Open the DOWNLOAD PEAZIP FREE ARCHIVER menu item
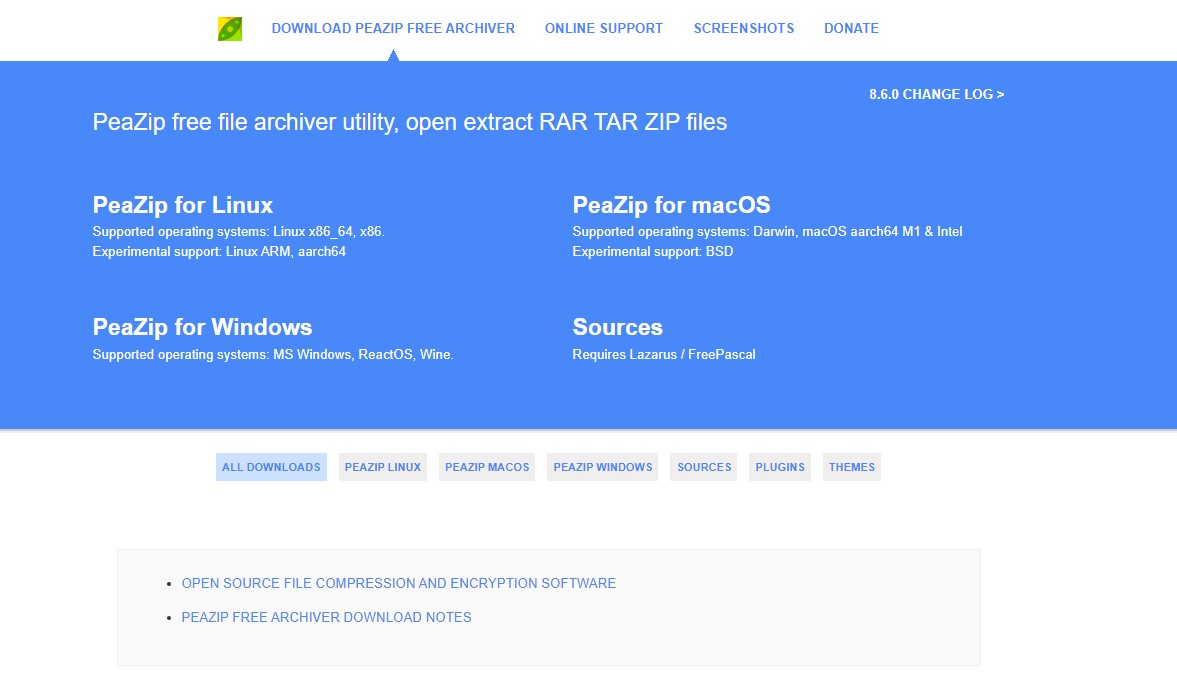Viewport: 1177px width, 683px height. click(393, 28)
